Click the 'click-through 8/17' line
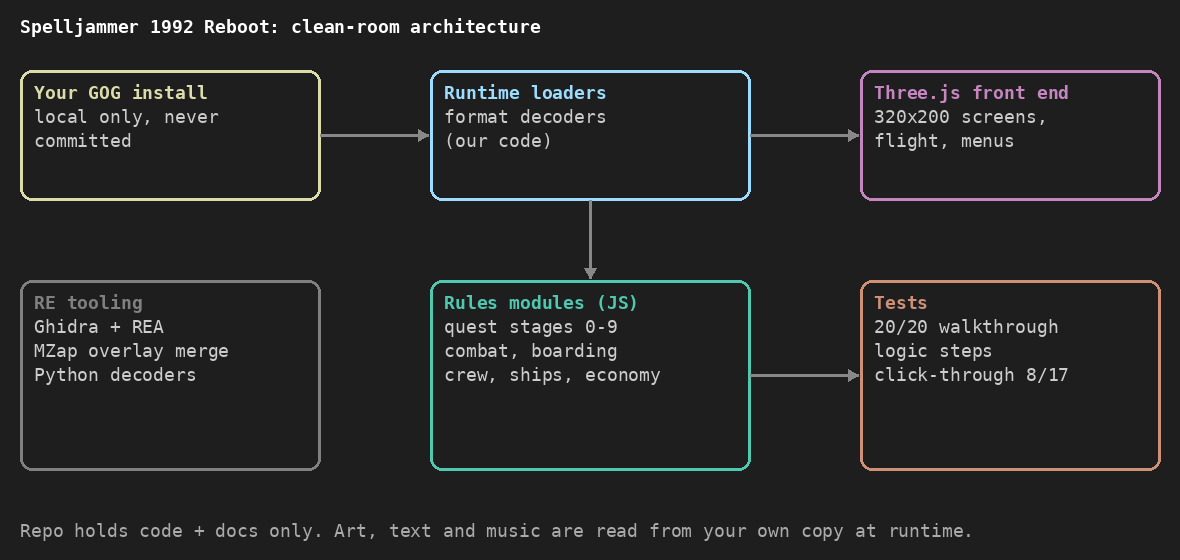1180x560 pixels. 971,375
